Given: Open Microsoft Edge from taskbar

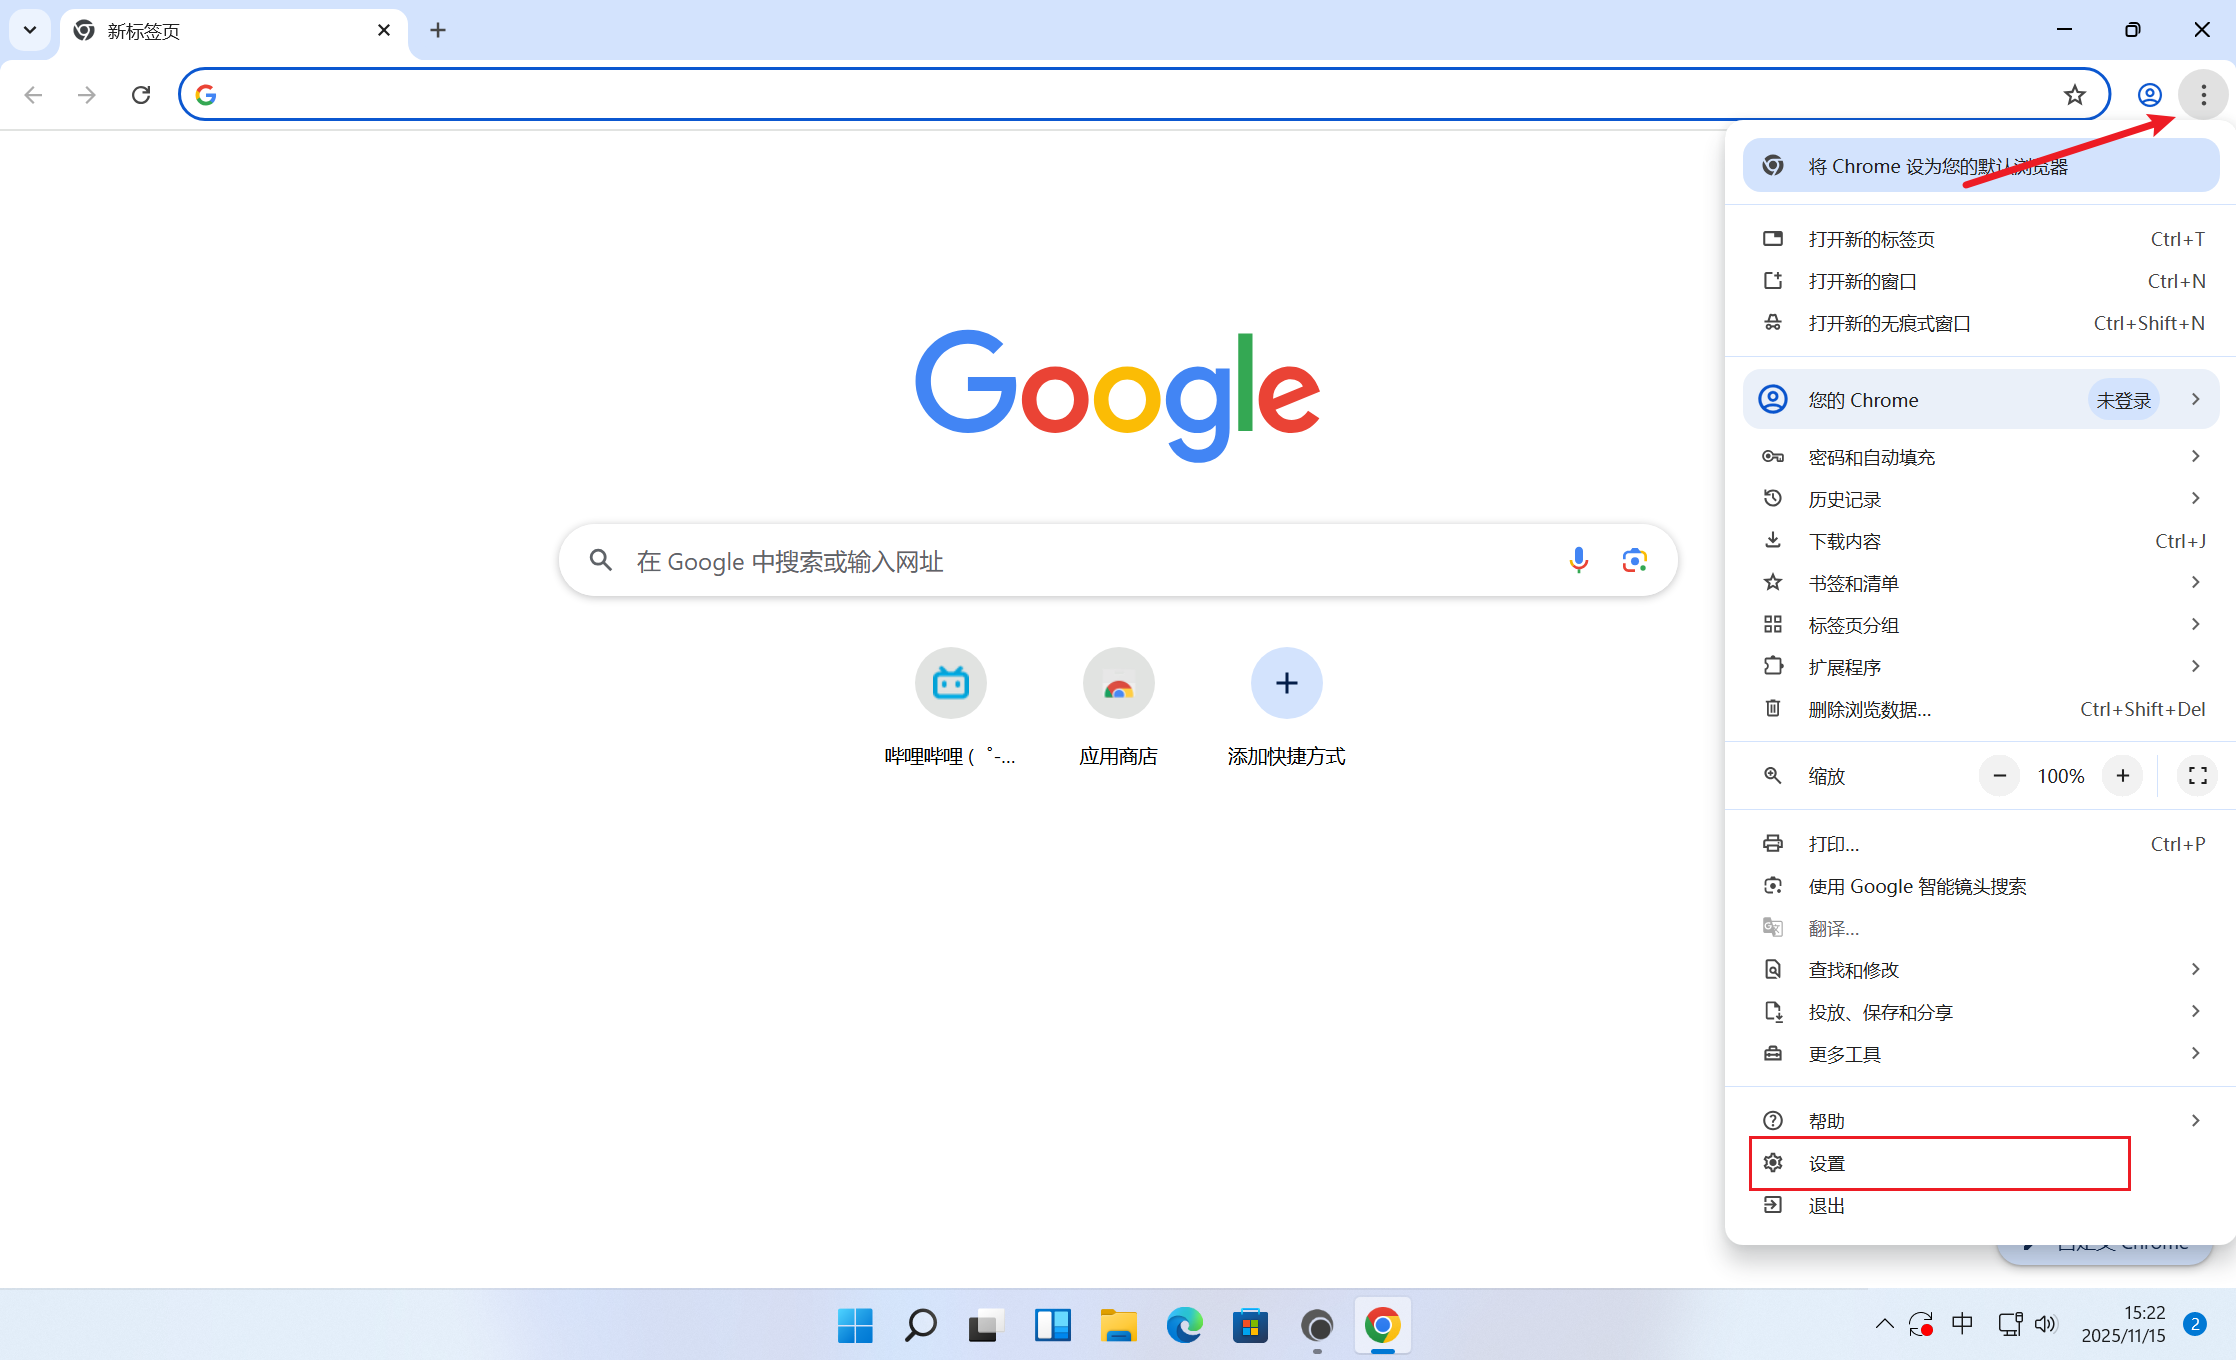Looking at the screenshot, I should coord(1184,1326).
